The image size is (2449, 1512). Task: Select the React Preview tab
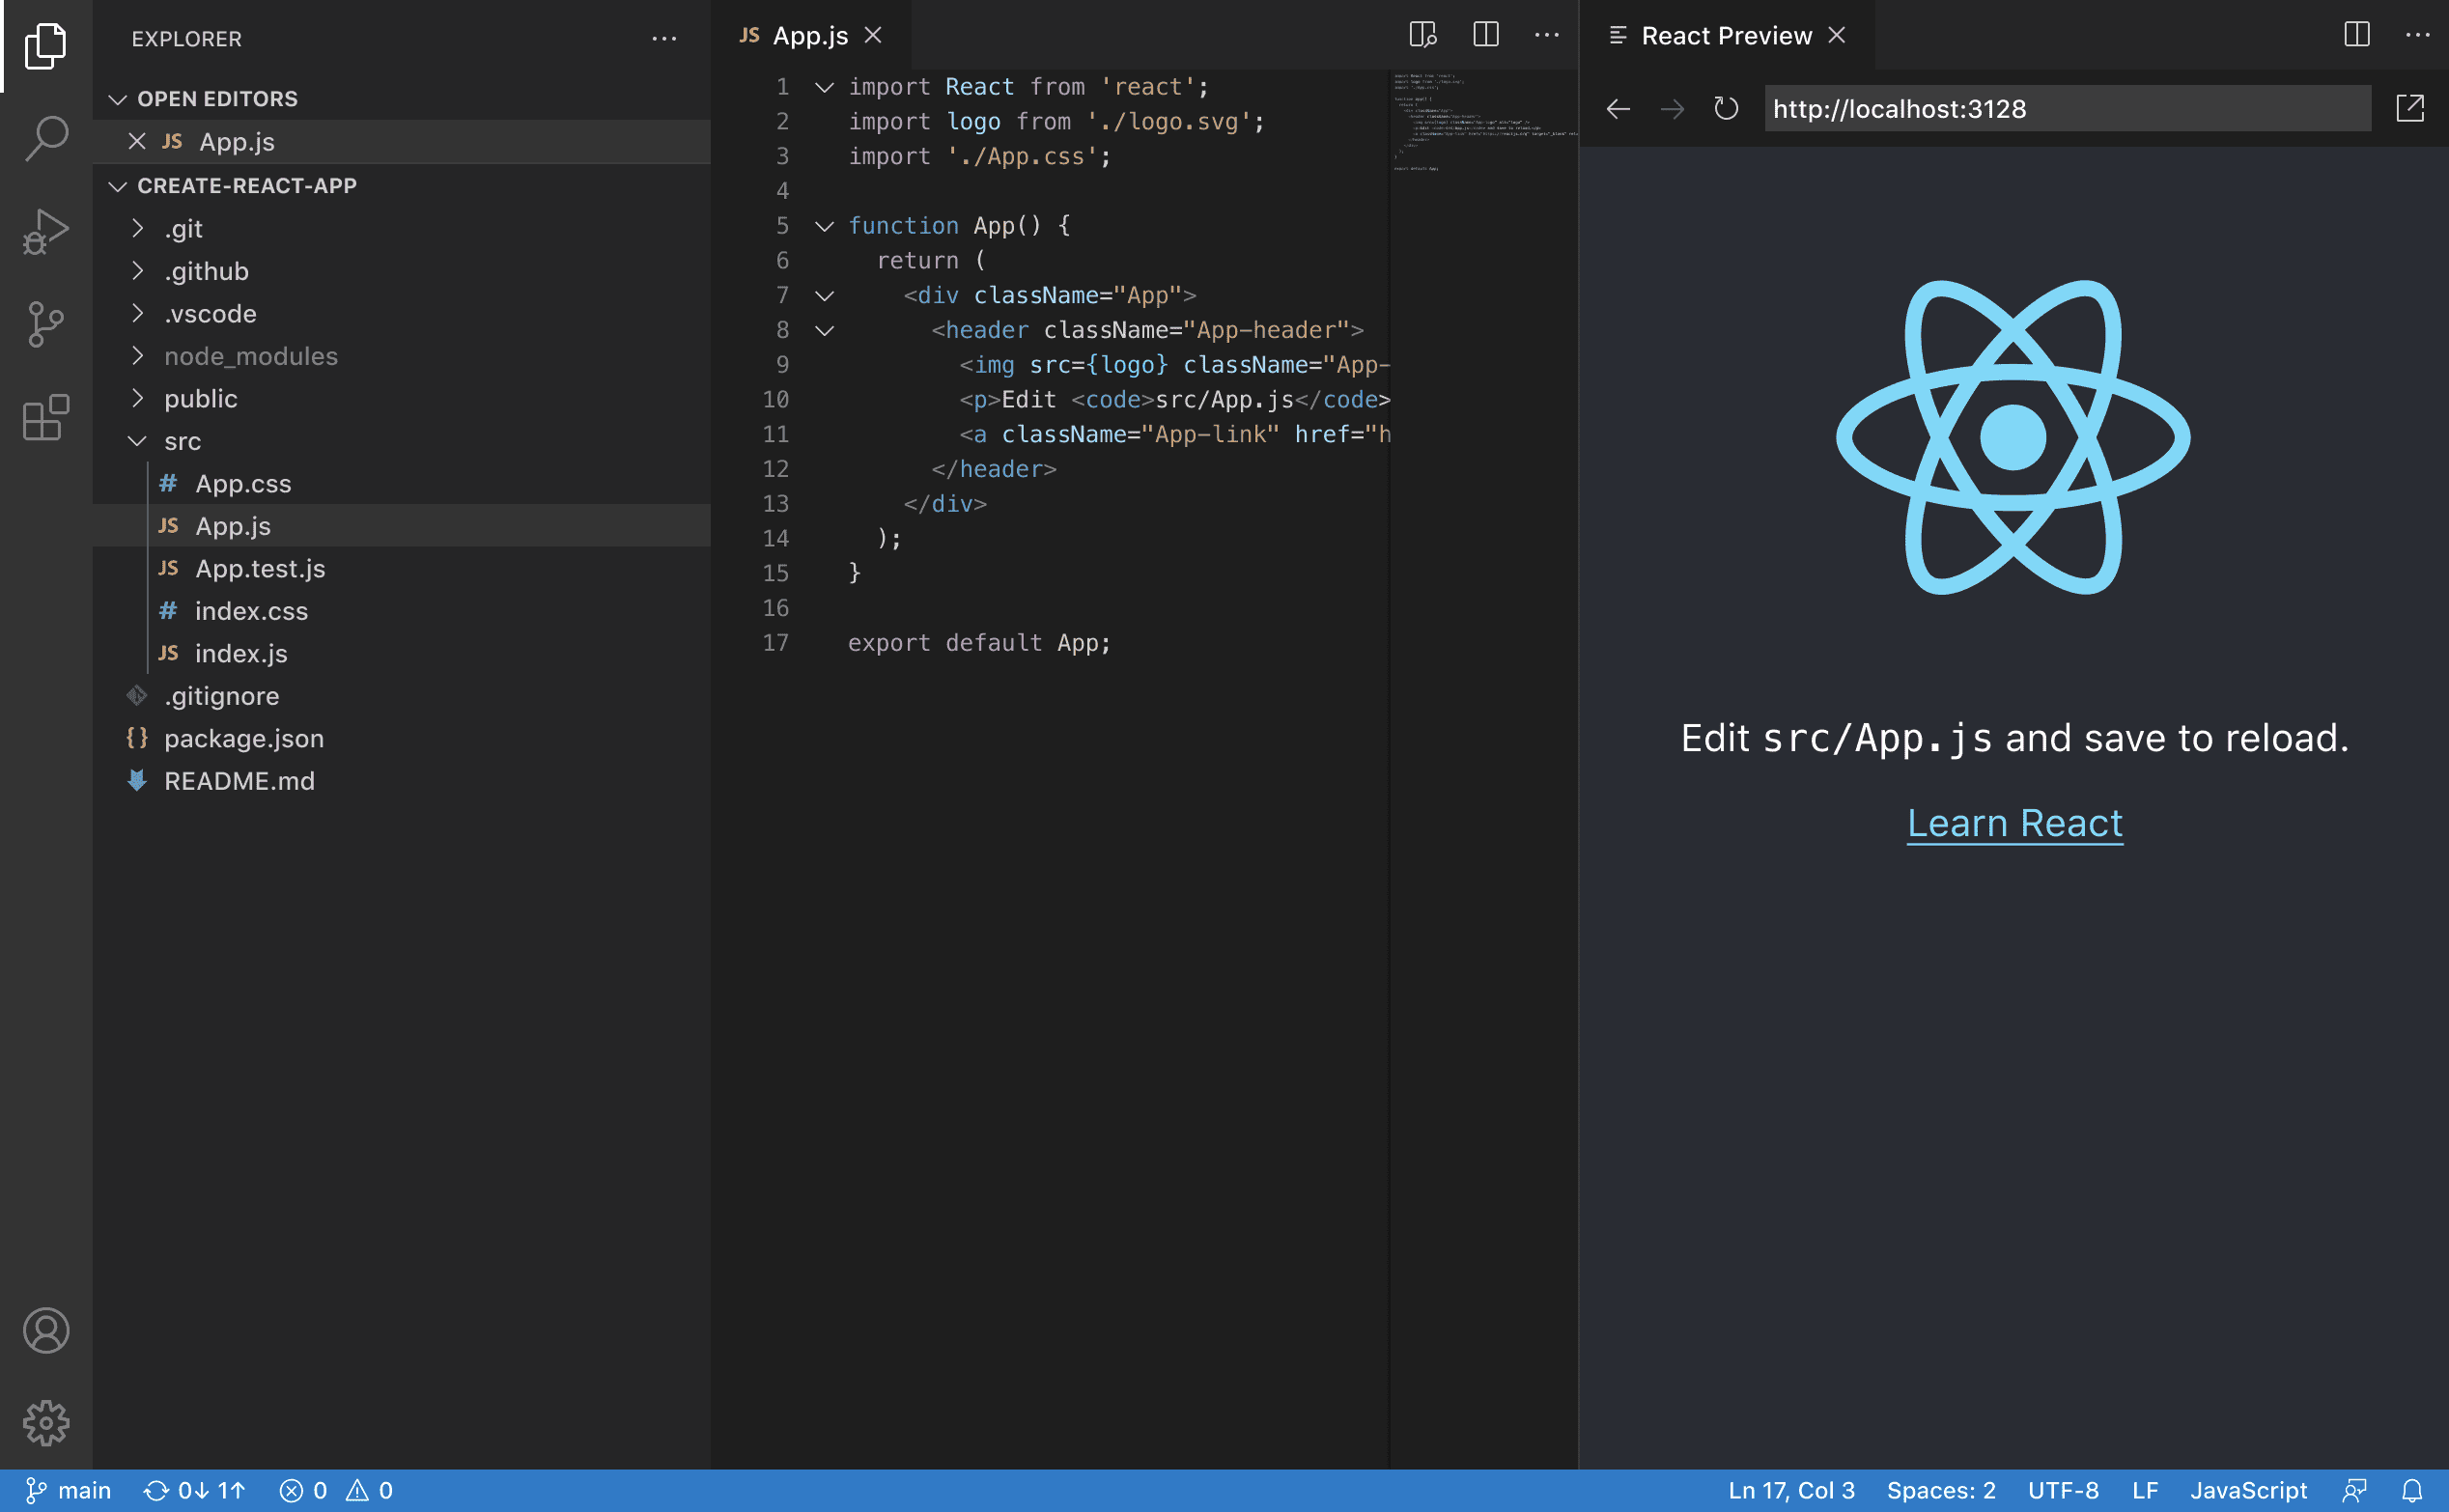tap(1726, 36)
